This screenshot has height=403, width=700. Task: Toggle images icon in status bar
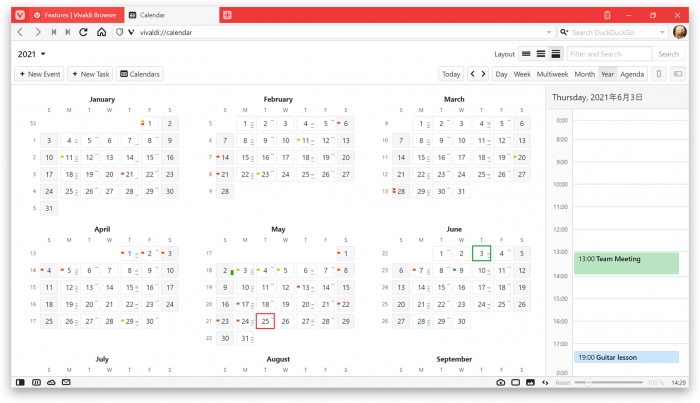[530, 382]
